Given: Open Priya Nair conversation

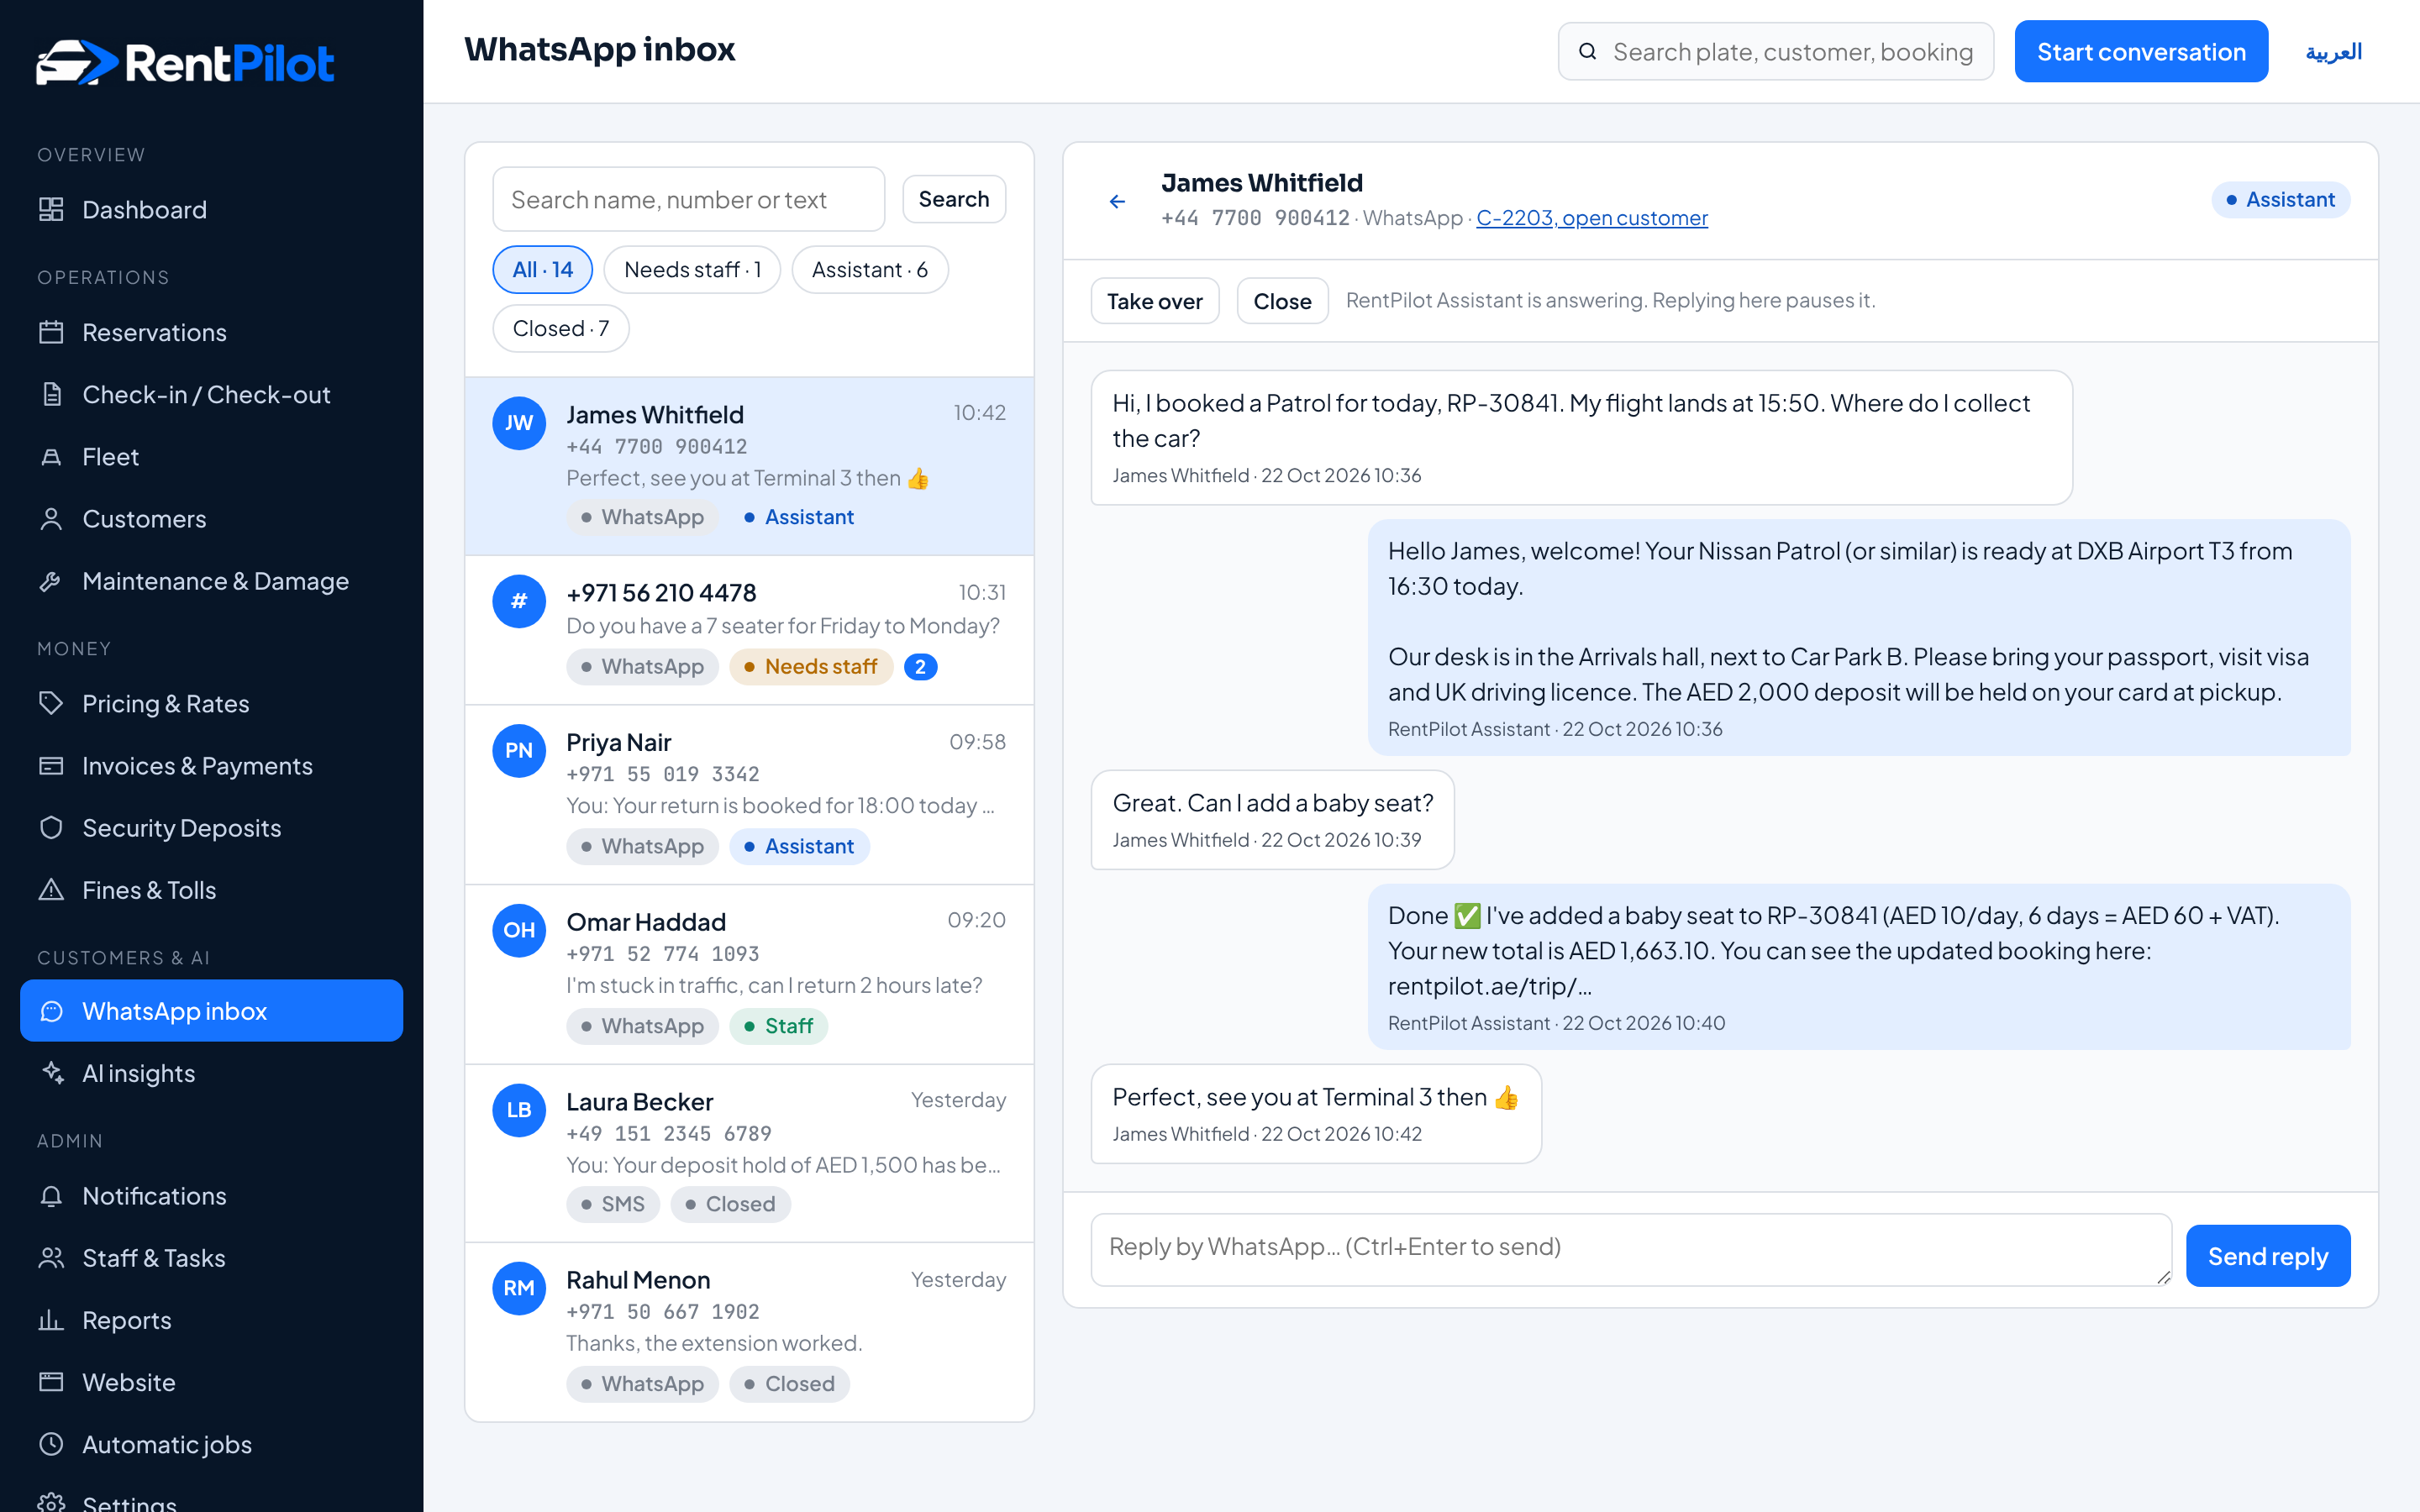Looking at the screenshot, I should (x=749, y=795).
